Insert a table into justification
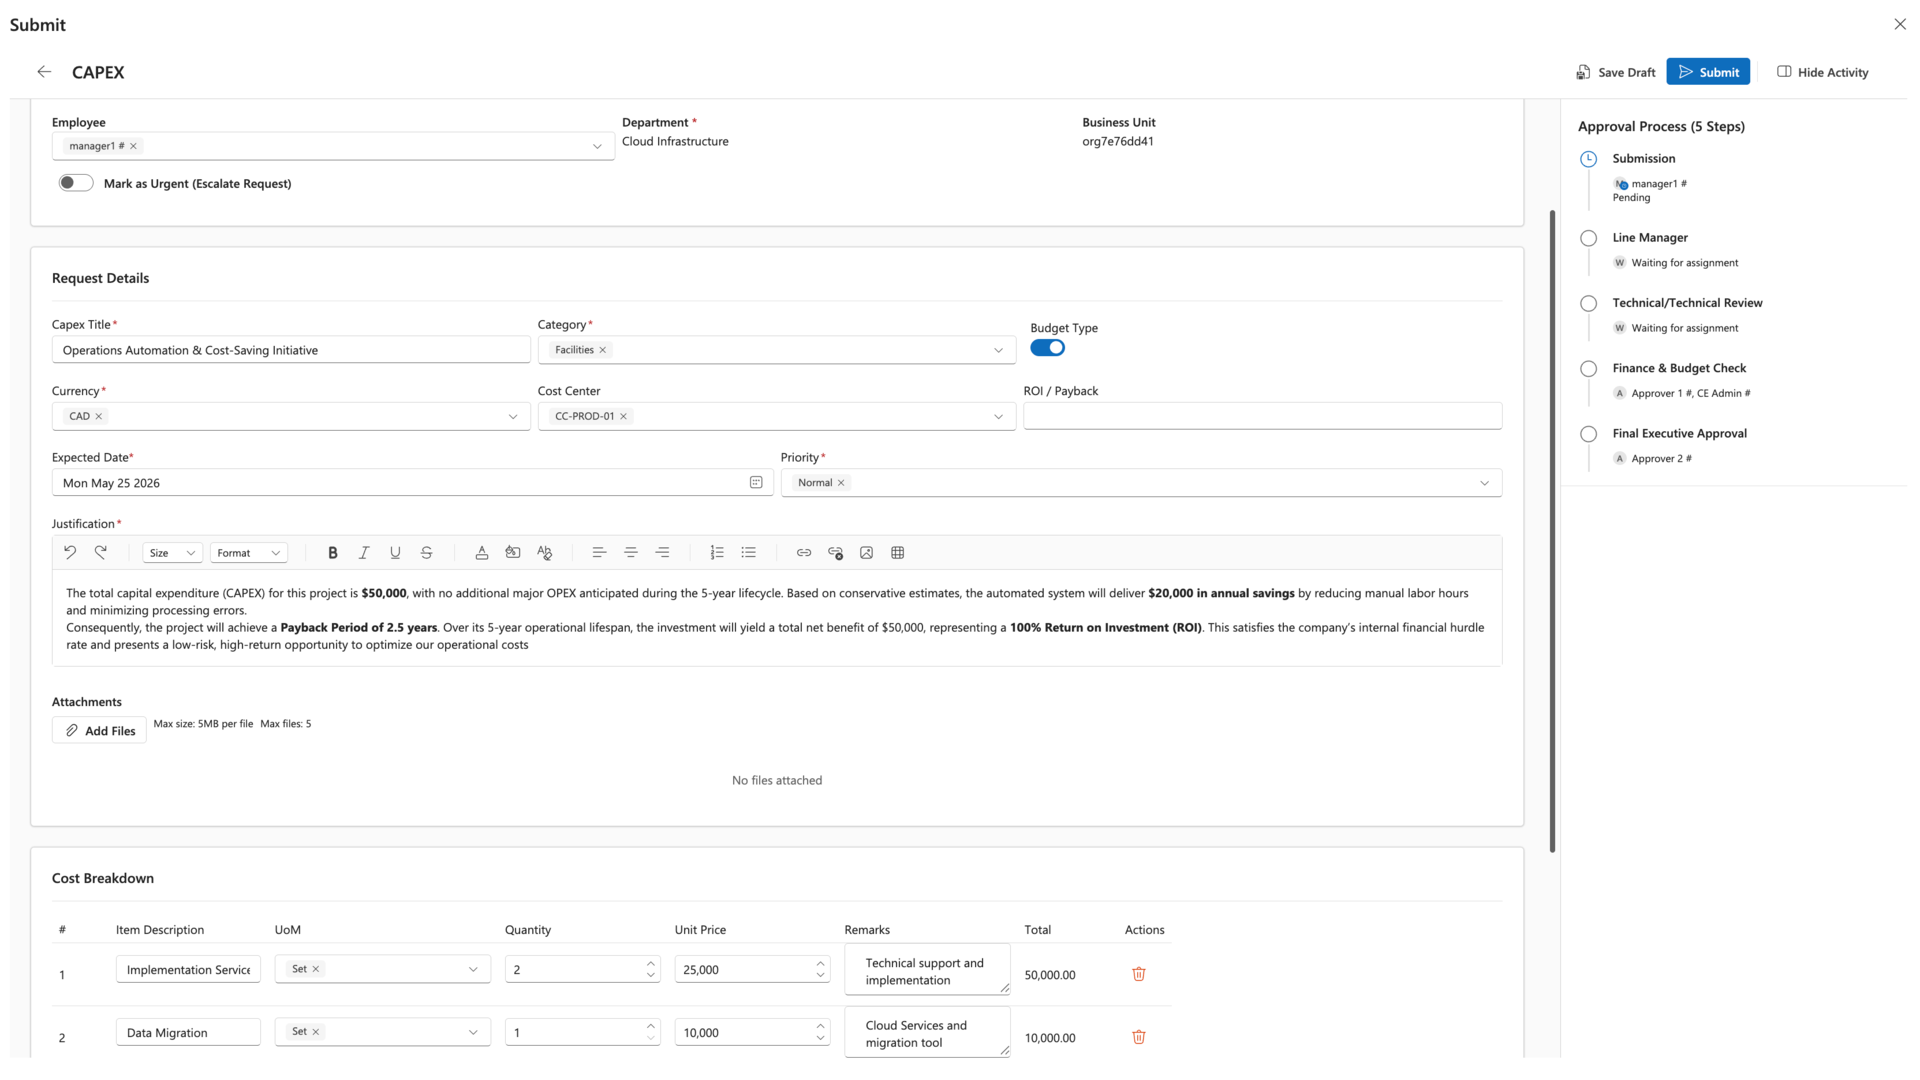The width and height of the screenshot is (1920, 1080). (898, 553)
